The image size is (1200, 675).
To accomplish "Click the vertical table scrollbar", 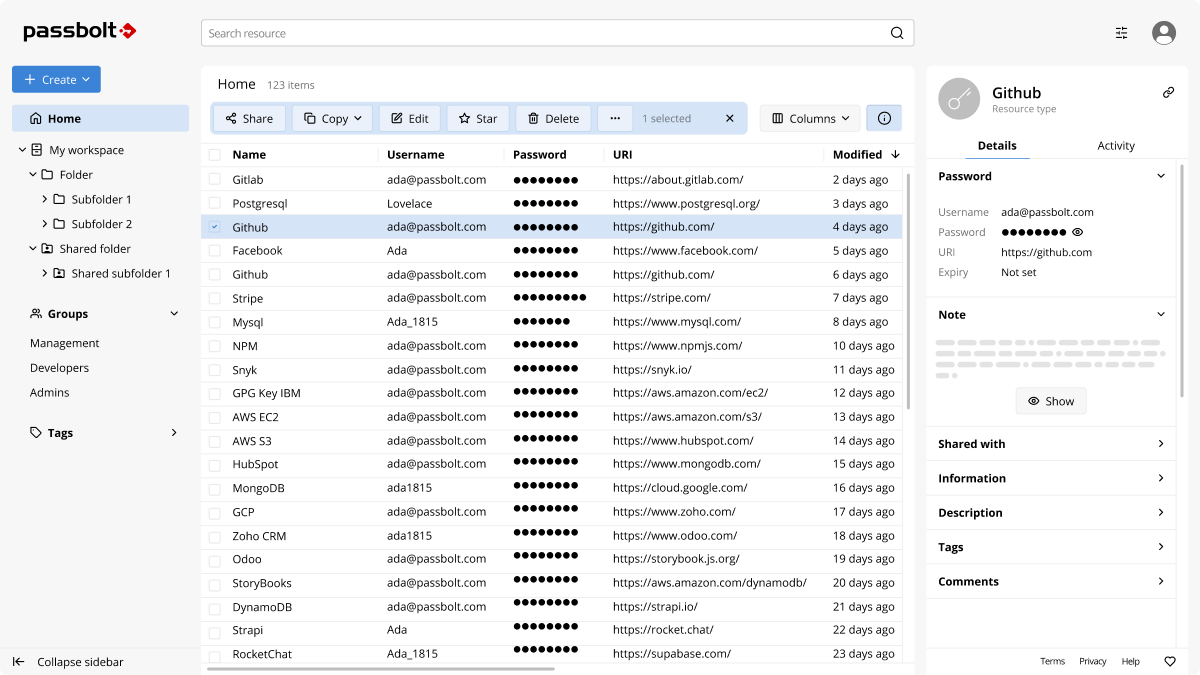I will click(x=908, y=290).
